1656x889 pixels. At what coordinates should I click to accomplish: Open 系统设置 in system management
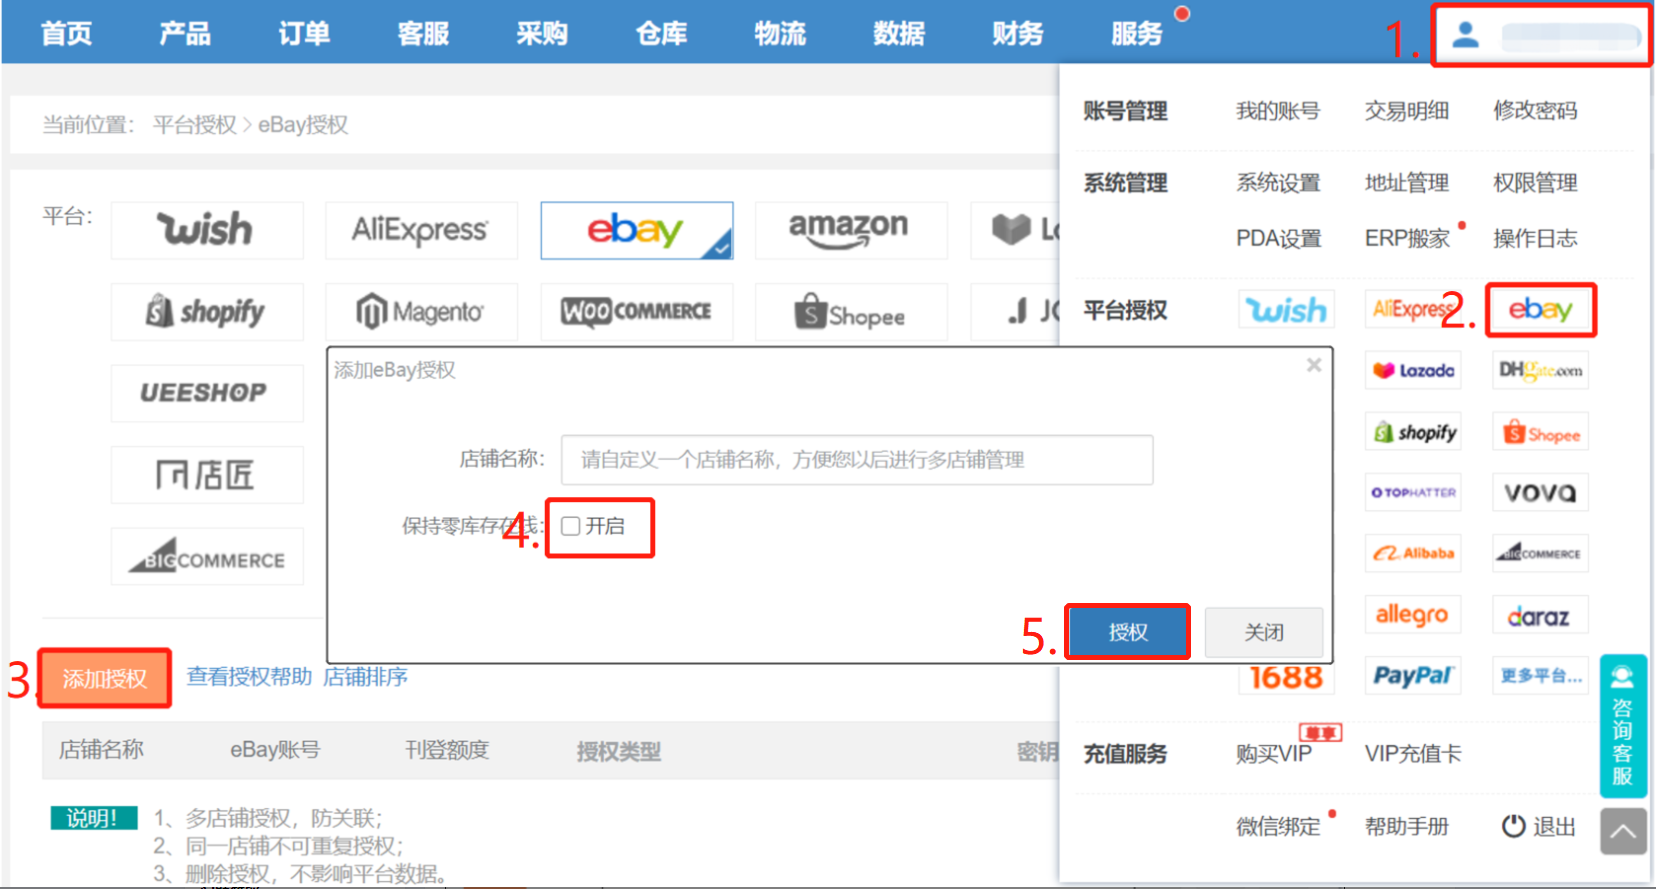tap(1278, 183)
